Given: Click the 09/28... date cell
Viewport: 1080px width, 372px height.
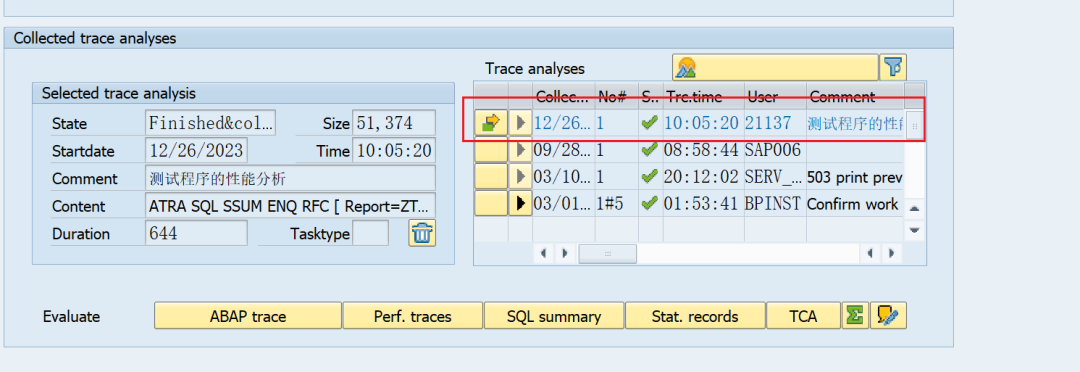Looking at the screenshot, I should coord(563,149).
